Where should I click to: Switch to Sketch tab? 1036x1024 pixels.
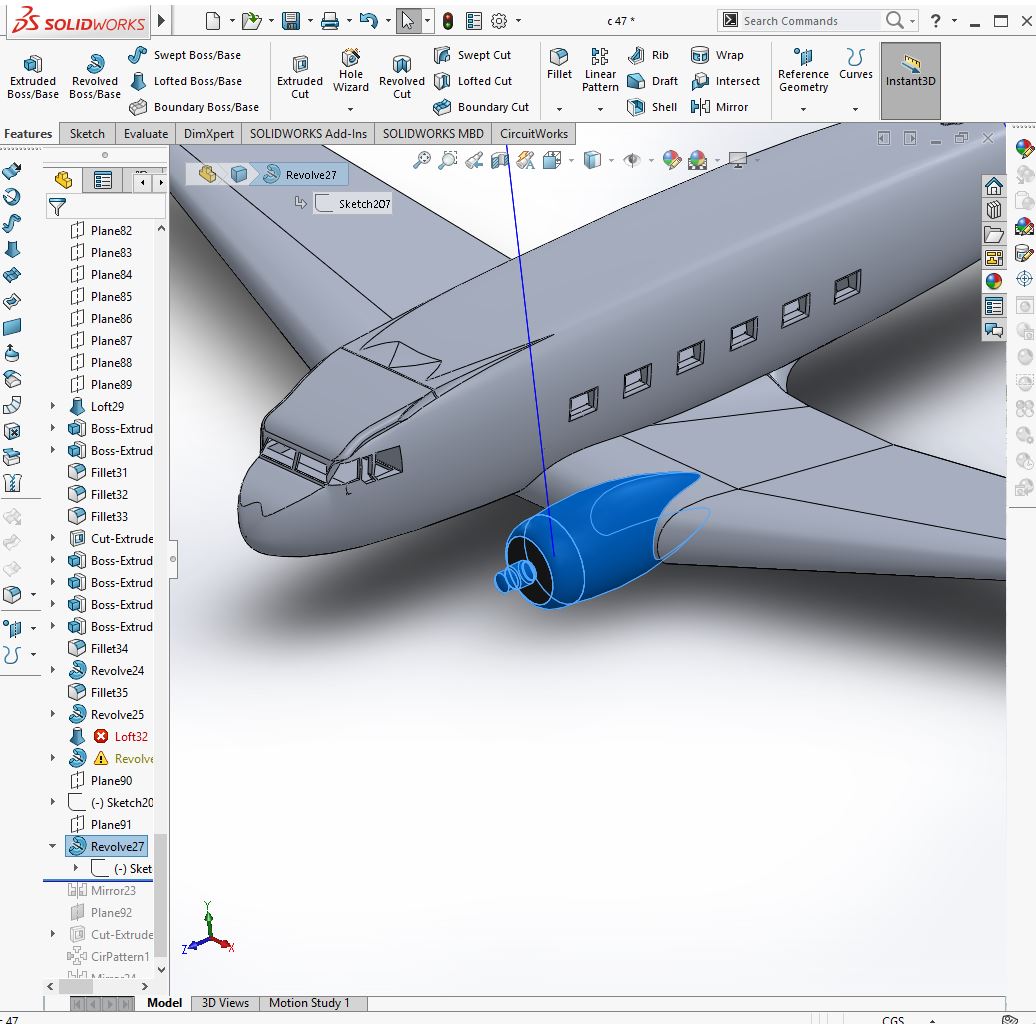(x=87, y=133)
